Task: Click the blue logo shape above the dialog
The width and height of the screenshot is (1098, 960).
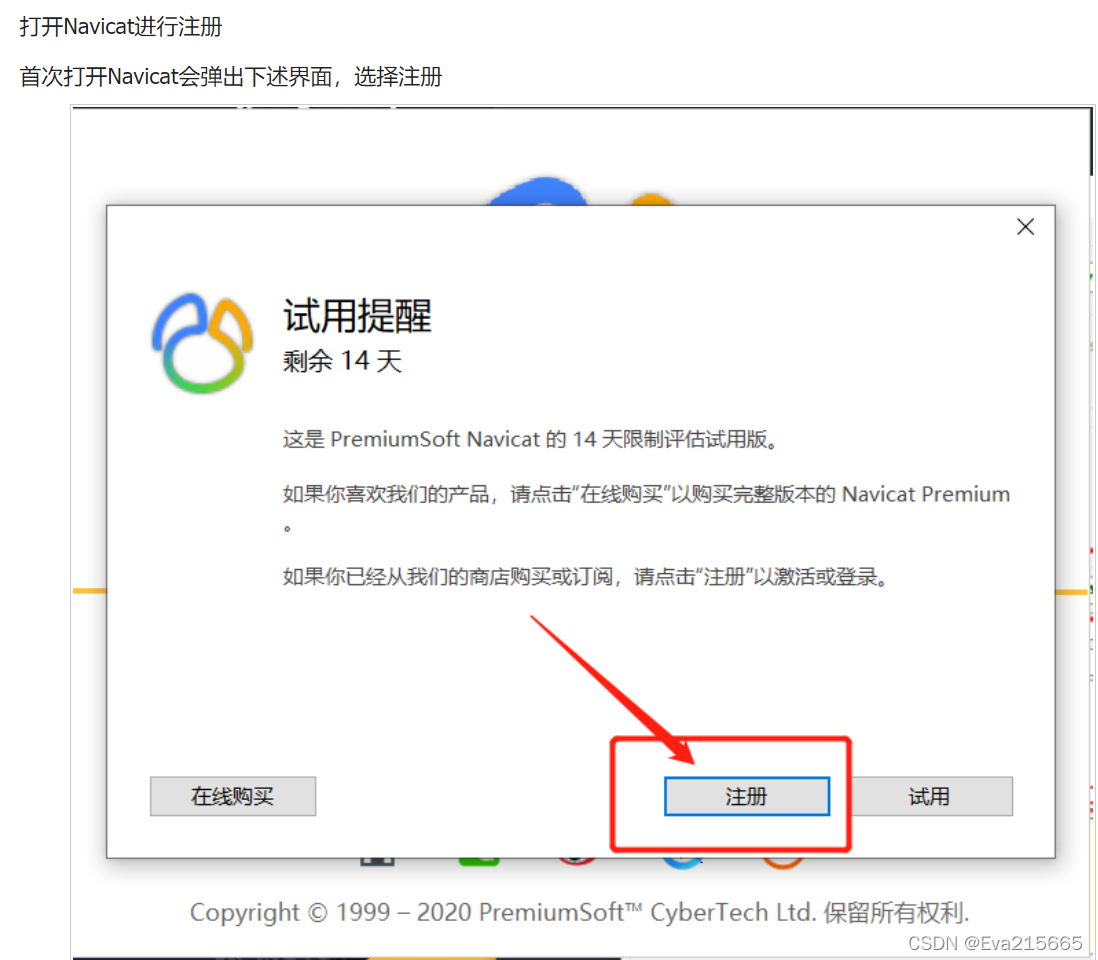Action: click(x=538, y=190)
